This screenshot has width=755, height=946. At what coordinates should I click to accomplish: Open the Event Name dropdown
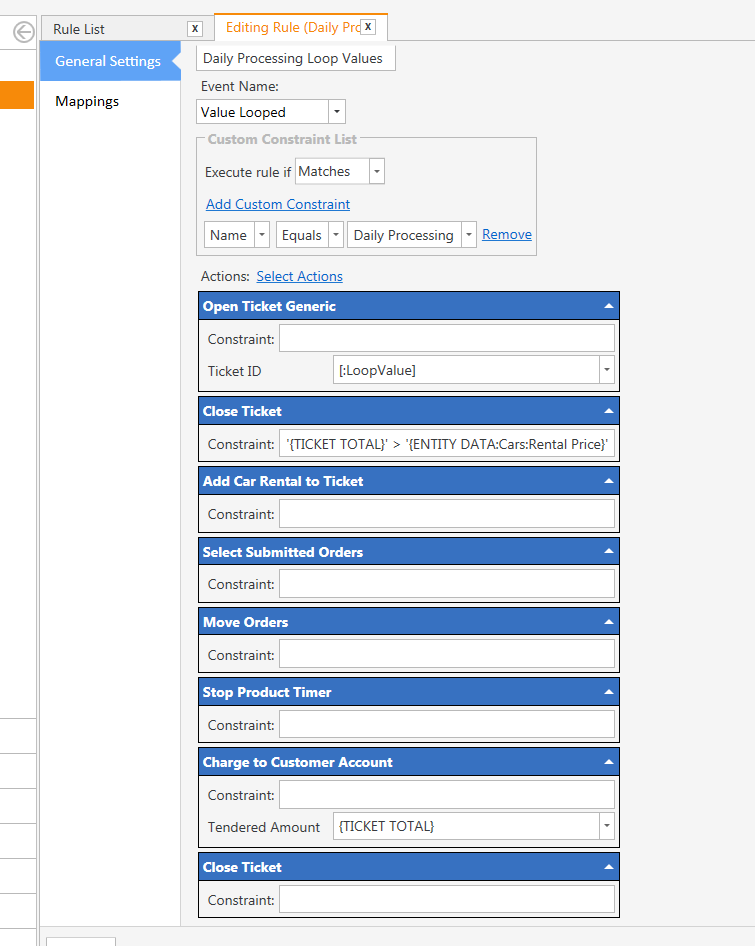pyautogui.click(x=337, y=112)
